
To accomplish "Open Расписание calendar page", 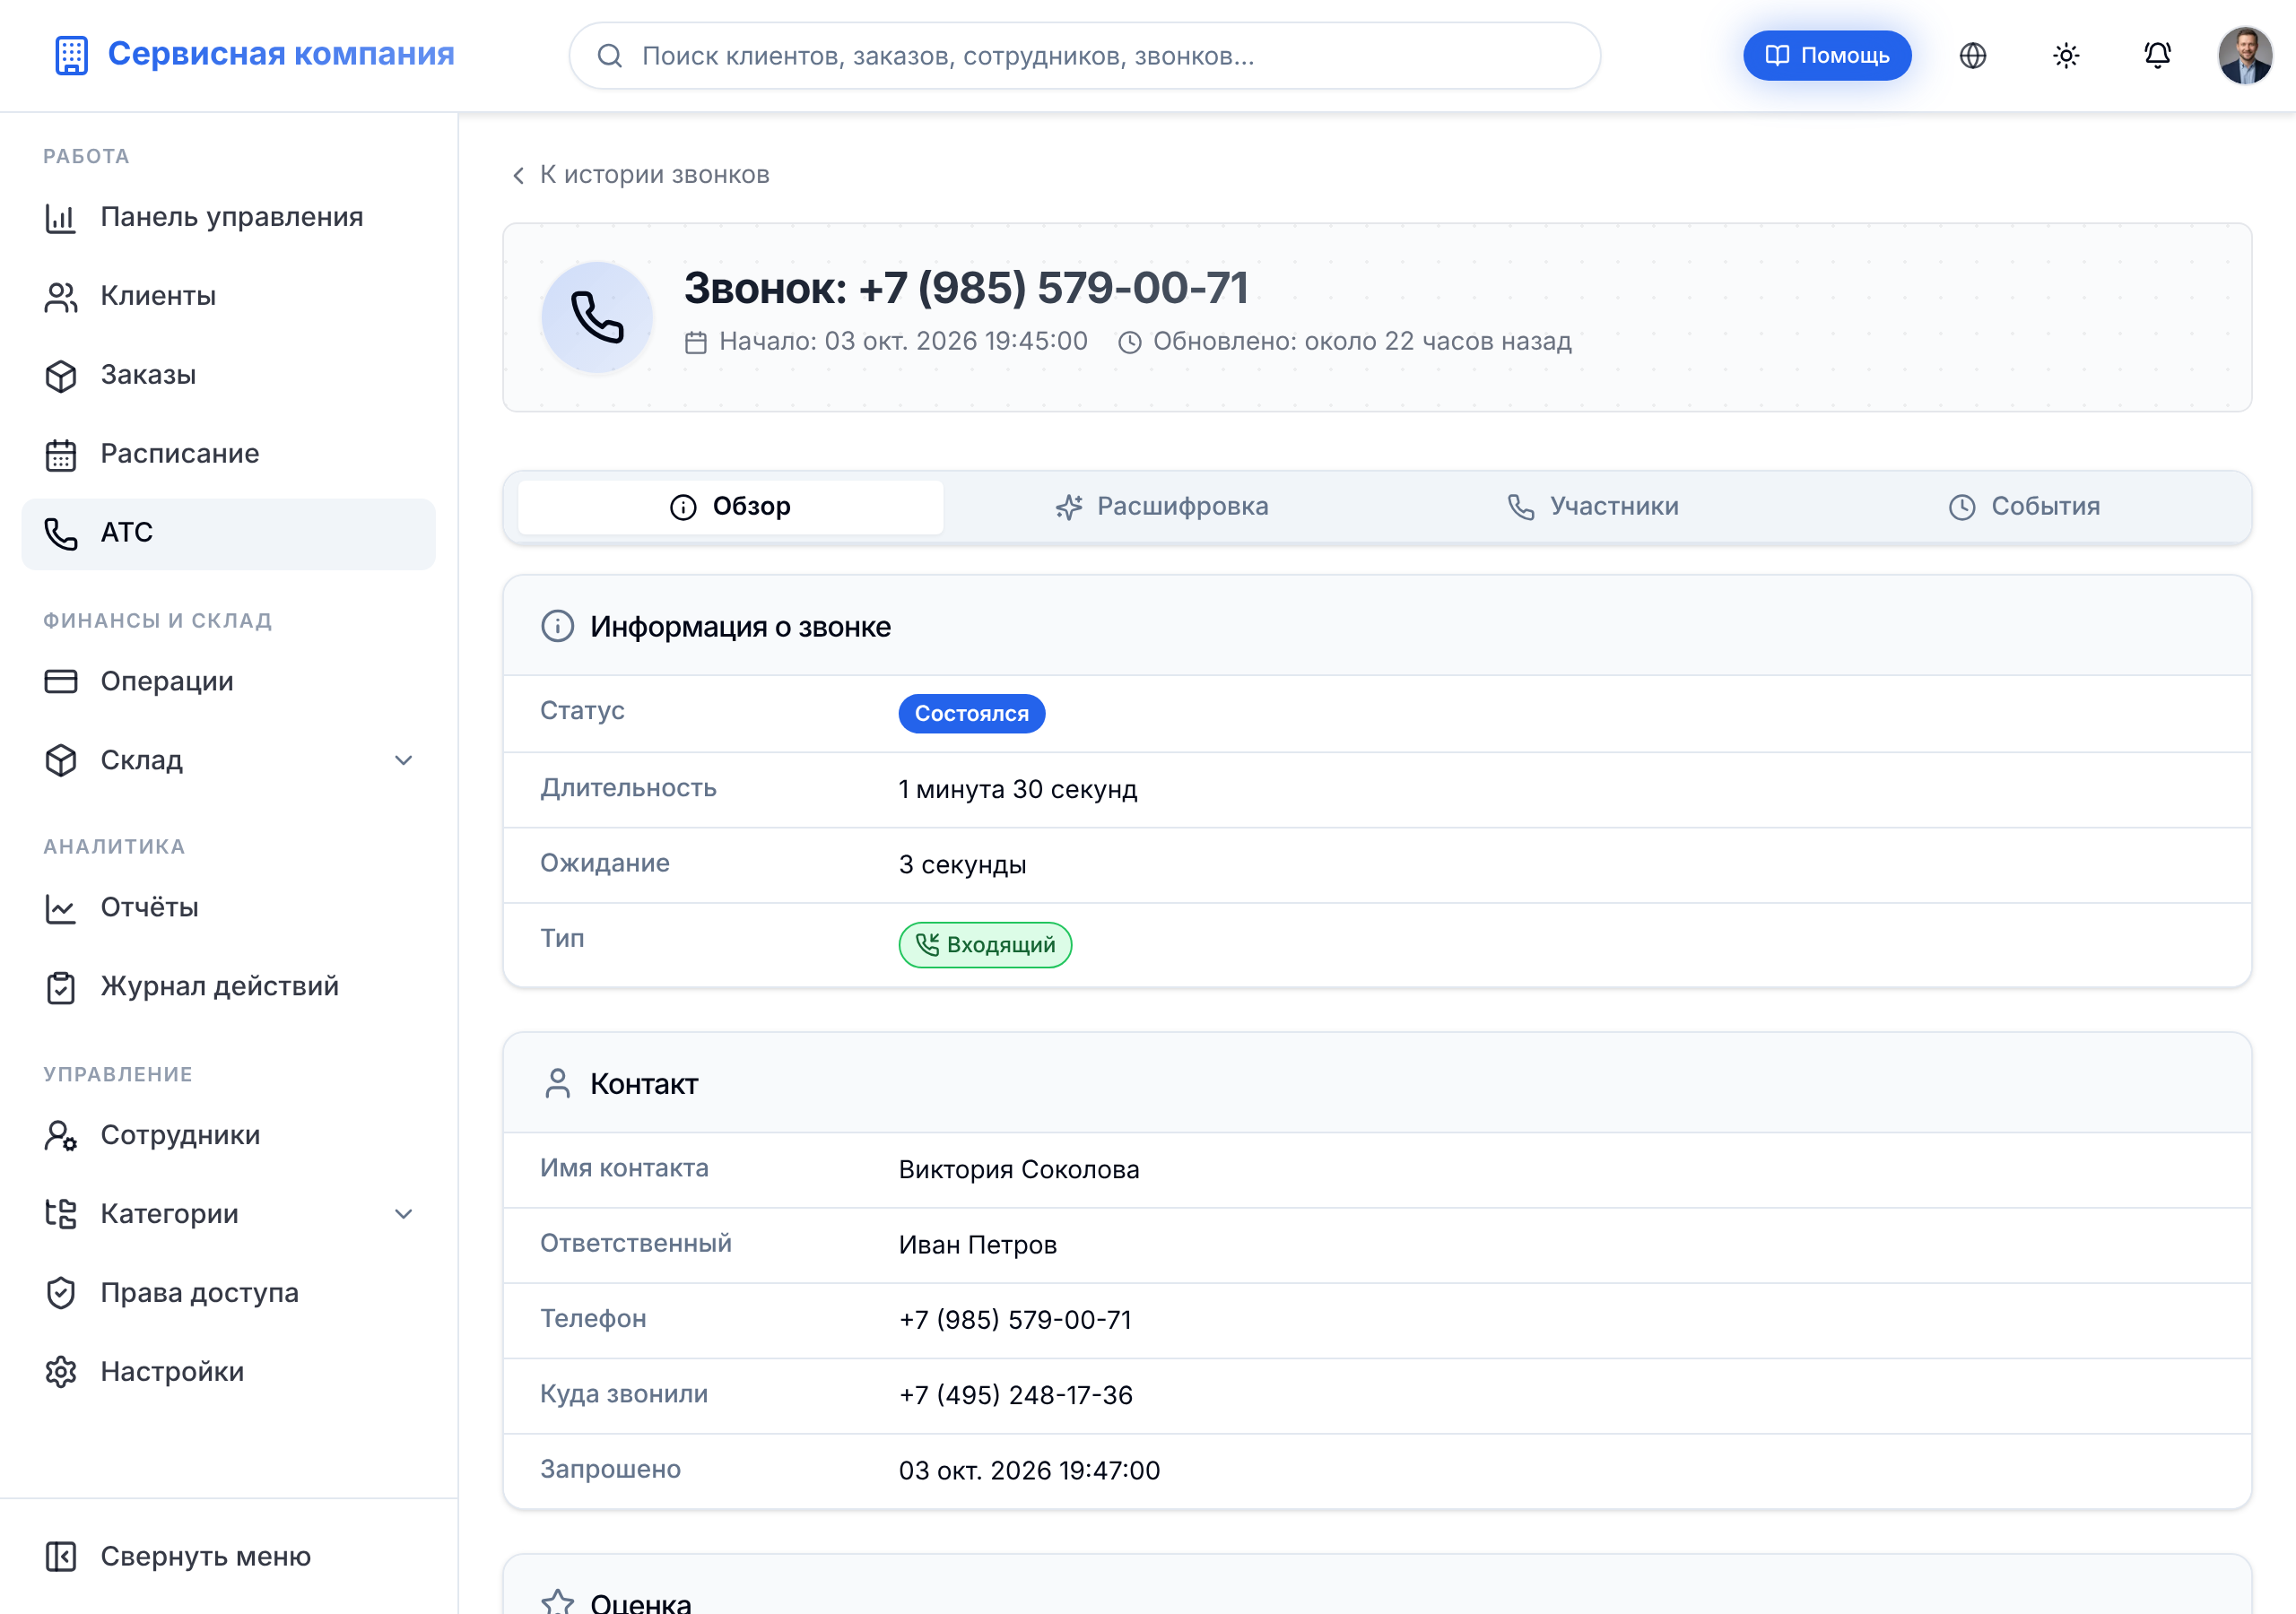I will (228, 454).
